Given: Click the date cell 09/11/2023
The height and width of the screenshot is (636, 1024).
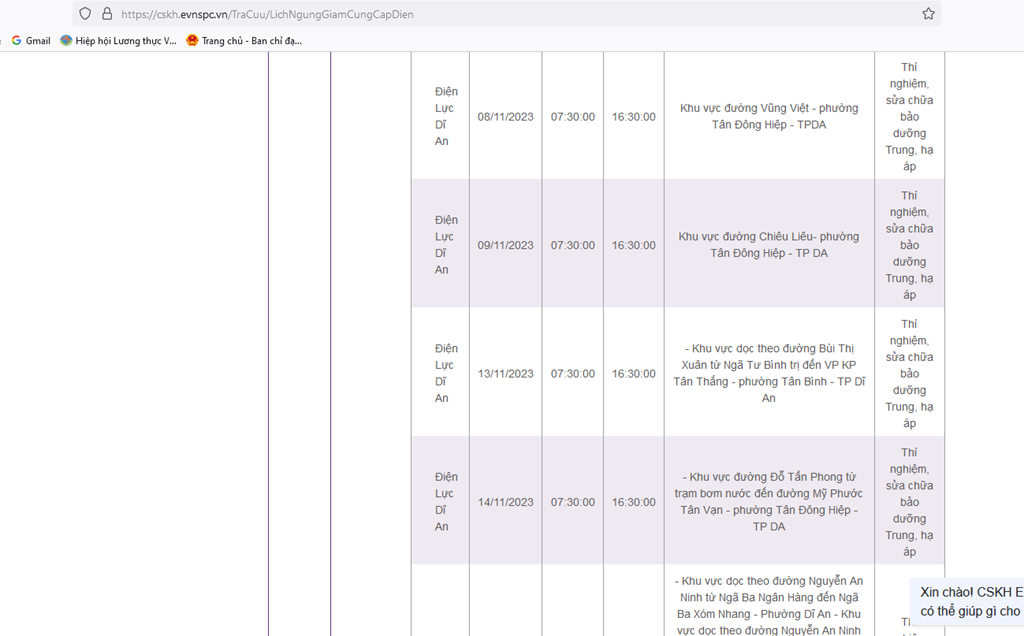Looking at the screenshot, I should pyautogui.click(x=505, y=245).
